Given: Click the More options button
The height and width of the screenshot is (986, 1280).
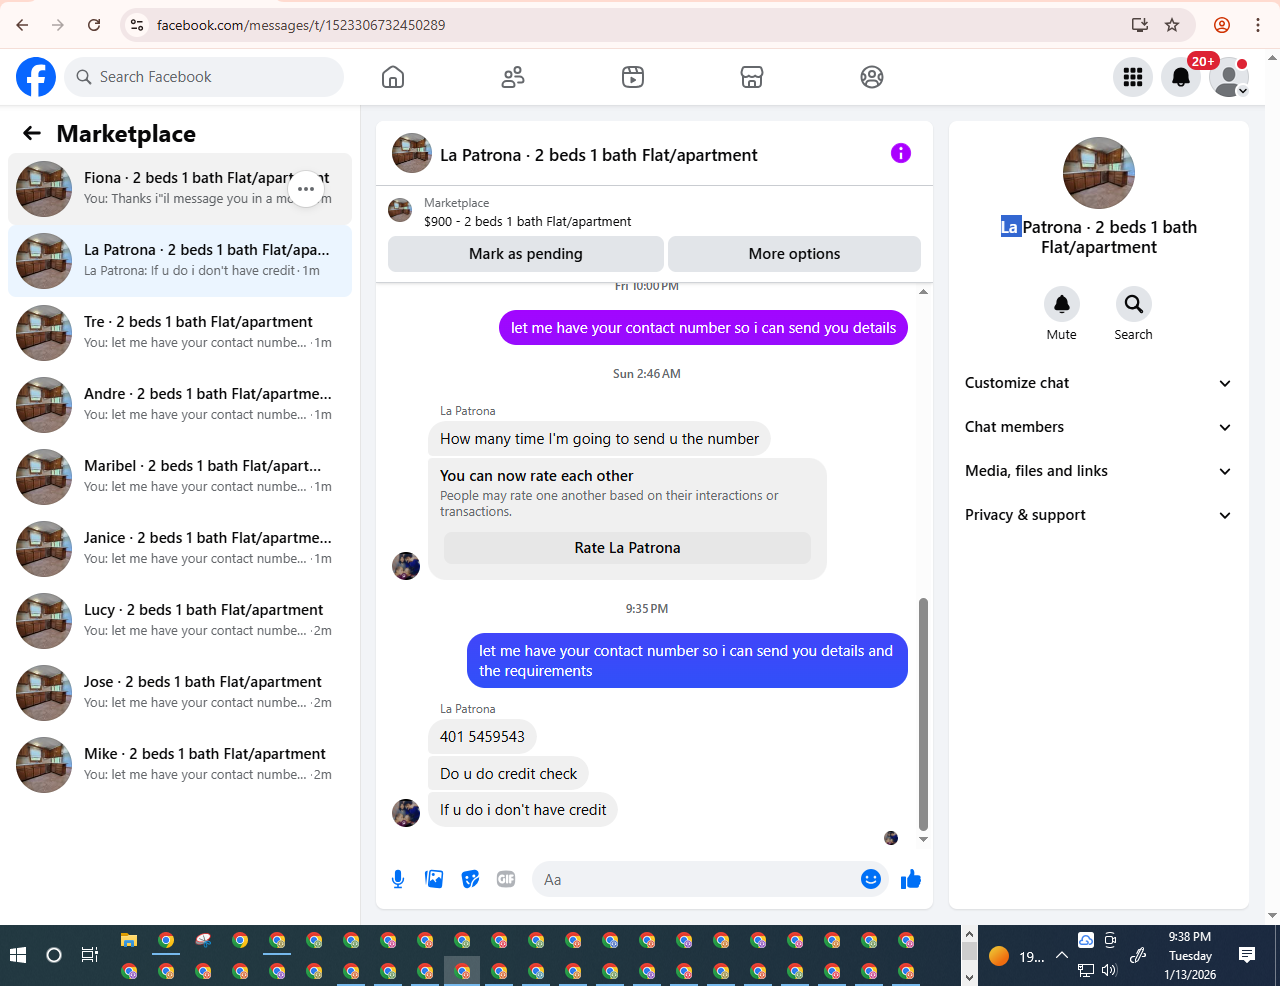Looking at the screenshot, I should click(794, 254).
